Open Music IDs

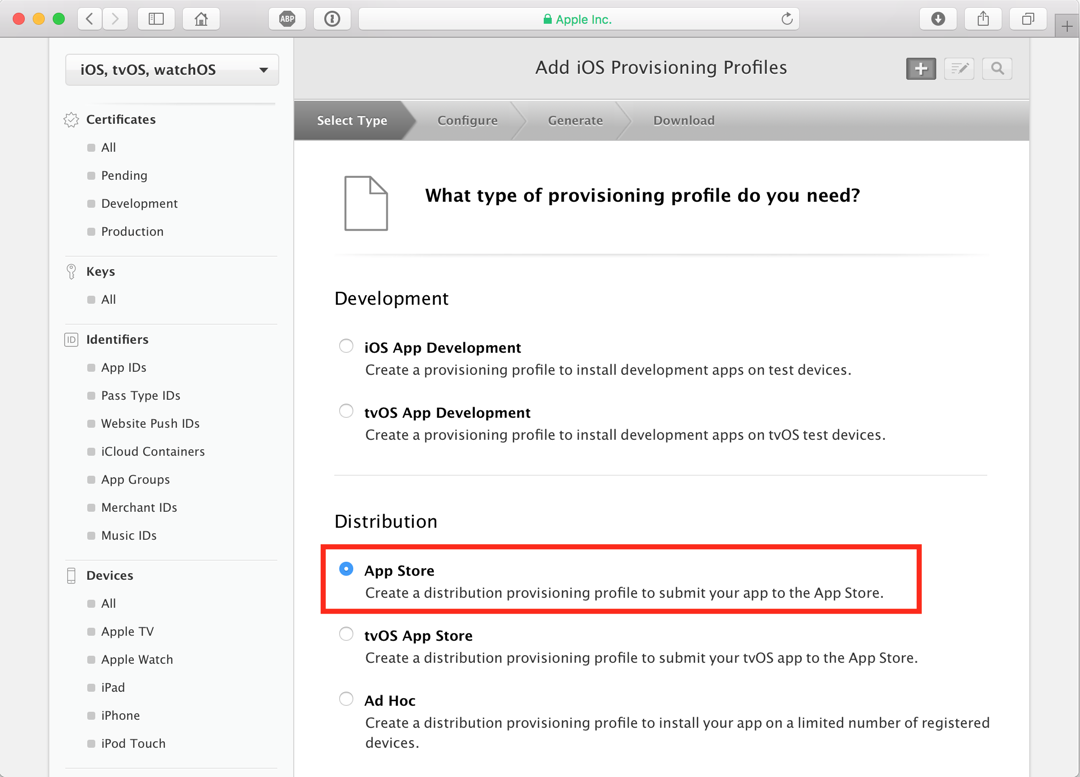click(129, 536)
